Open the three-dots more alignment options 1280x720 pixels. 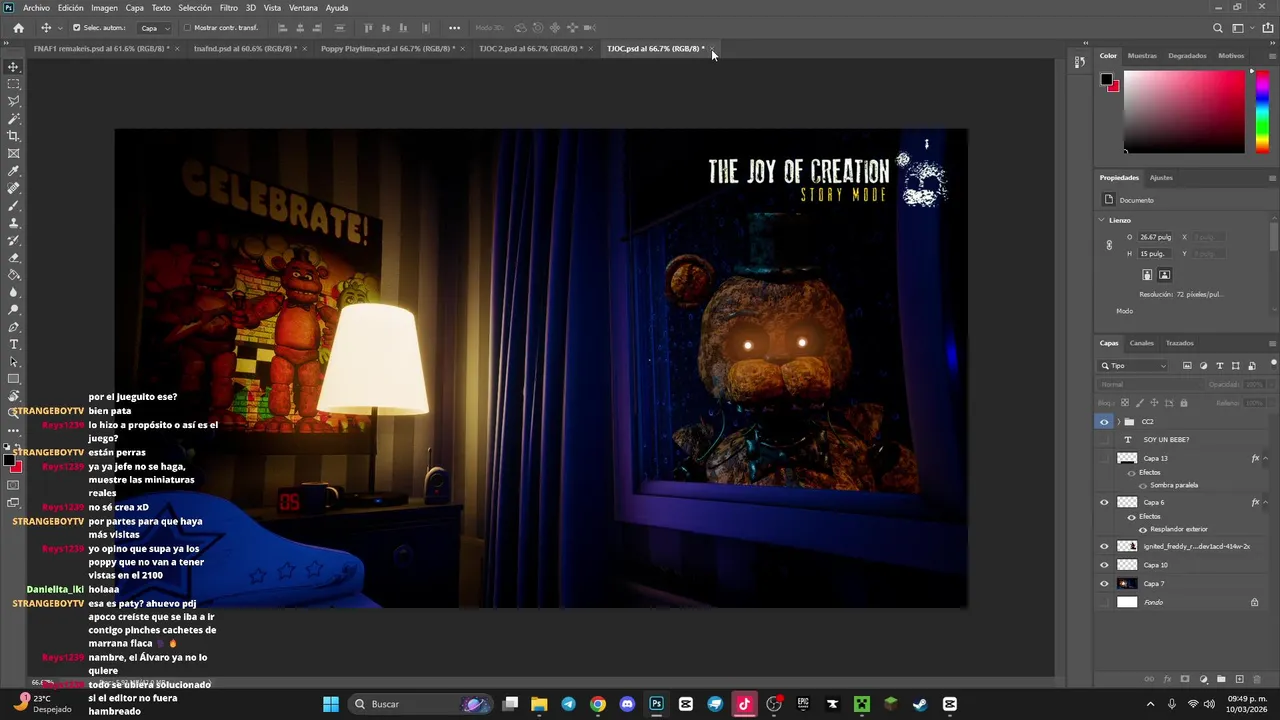coord(455,28)
